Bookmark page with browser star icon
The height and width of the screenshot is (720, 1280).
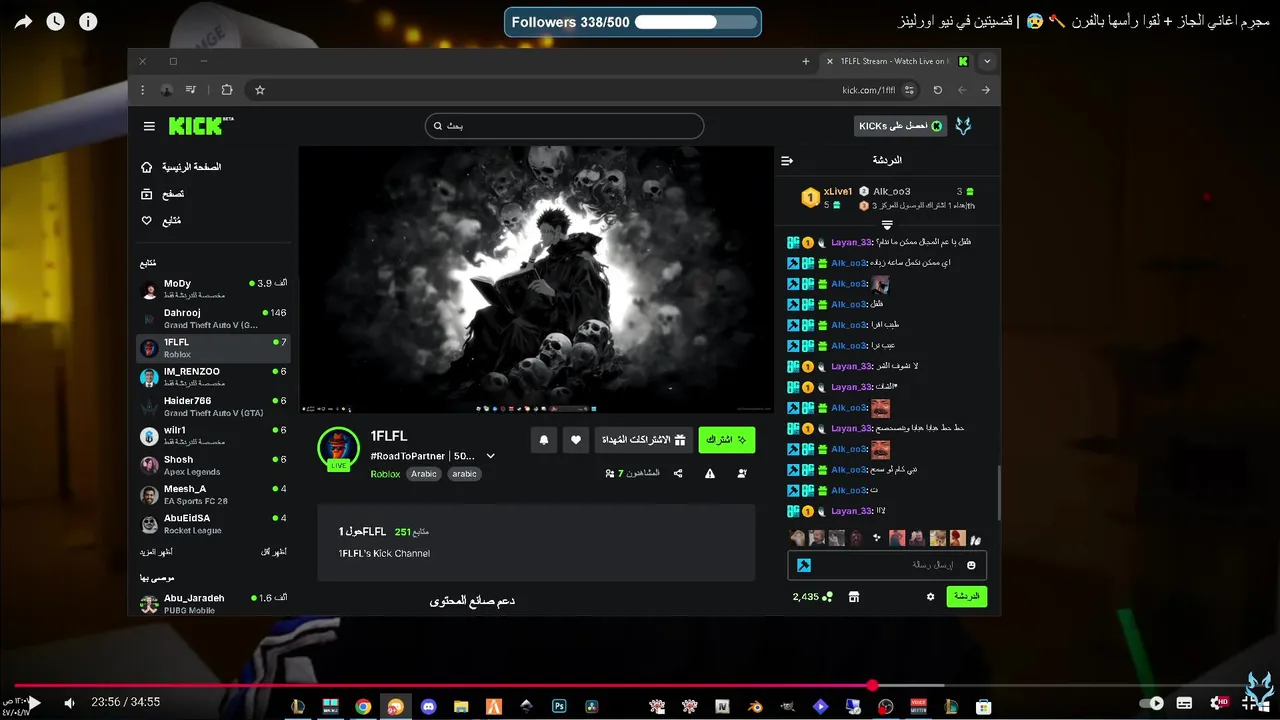260,90
